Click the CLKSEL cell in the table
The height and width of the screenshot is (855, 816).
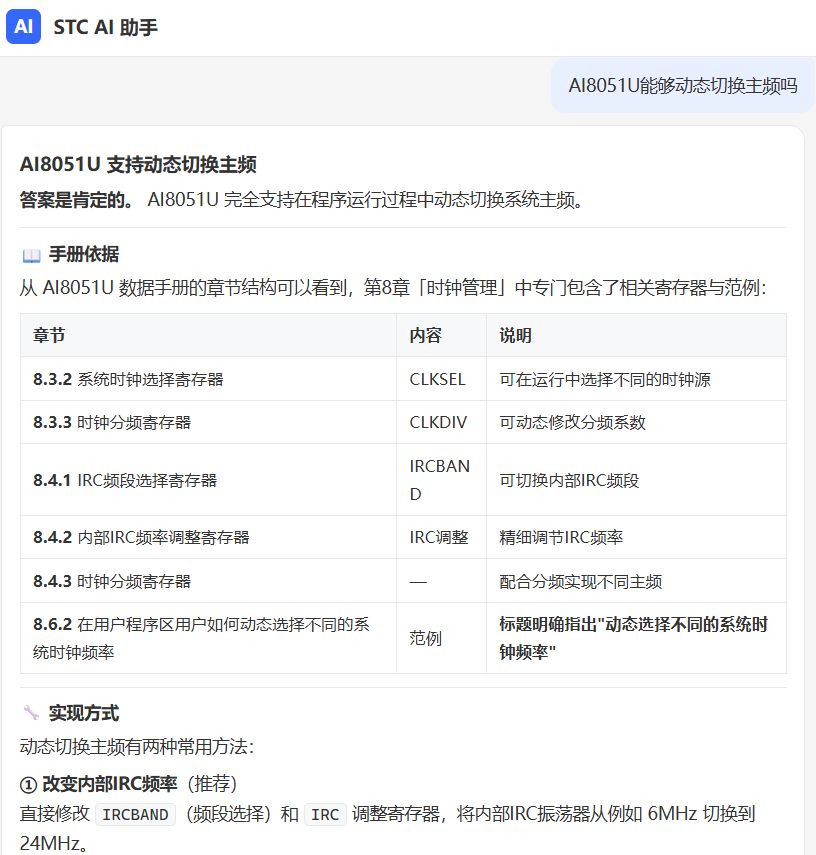(437, 379)
